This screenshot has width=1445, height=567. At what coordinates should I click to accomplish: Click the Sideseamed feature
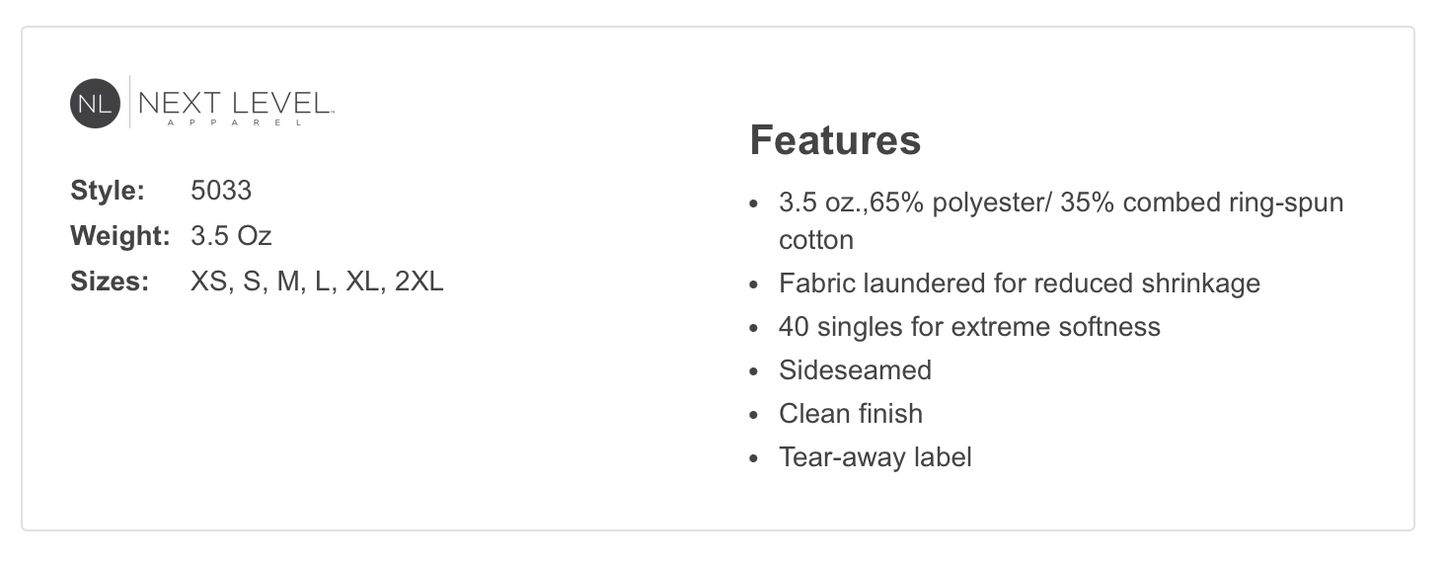point(855,370)
